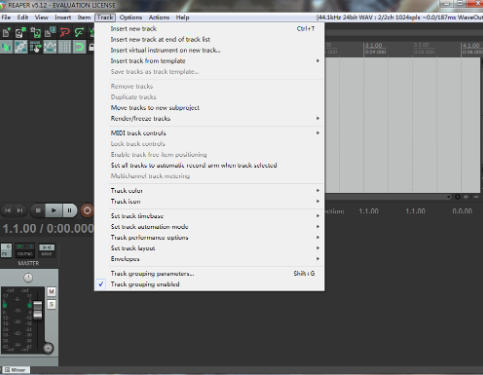Toggle the grid lines toolbar icon
Screen dimensions: 483x375
coord(65,47)
